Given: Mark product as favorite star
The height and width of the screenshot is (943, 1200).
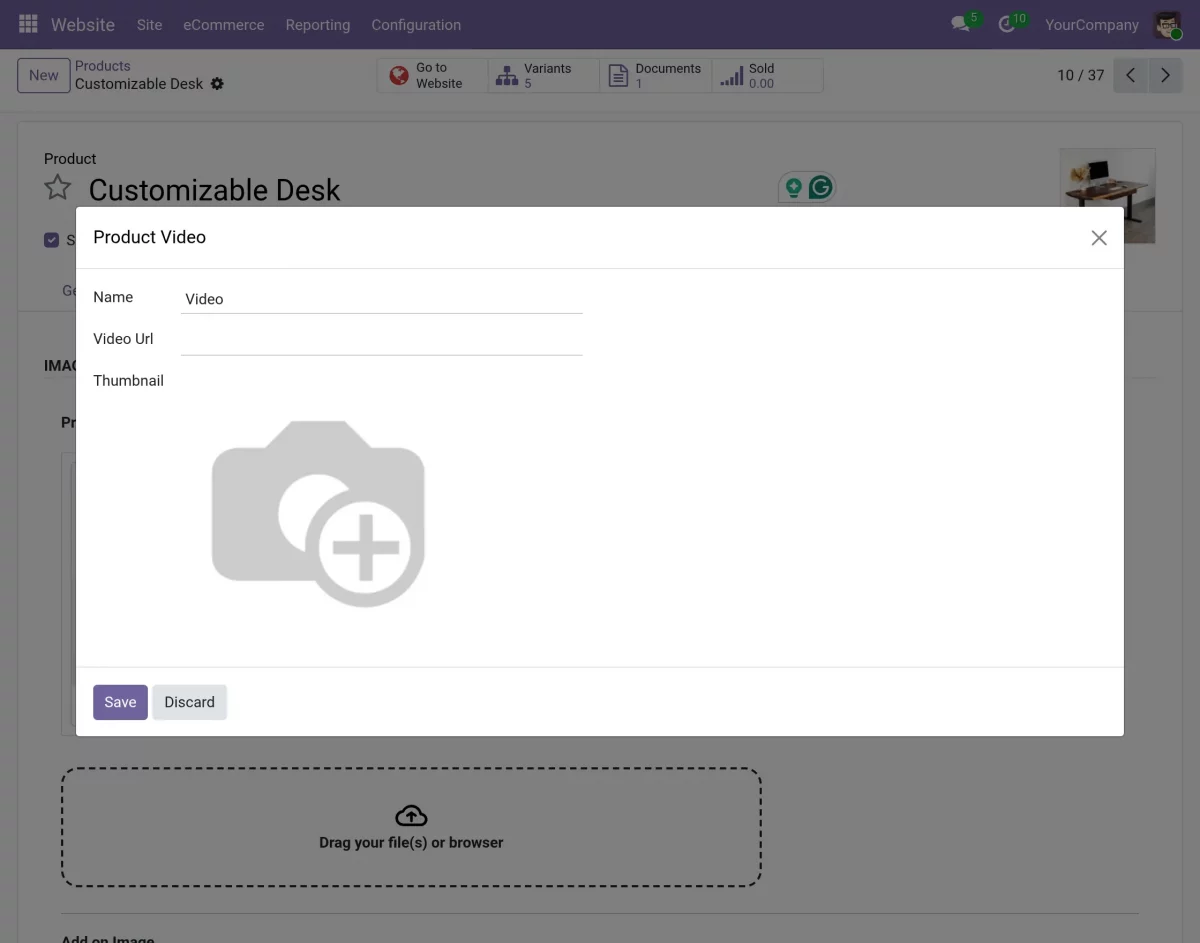Looking at the screenshot, I should (58, 188).
